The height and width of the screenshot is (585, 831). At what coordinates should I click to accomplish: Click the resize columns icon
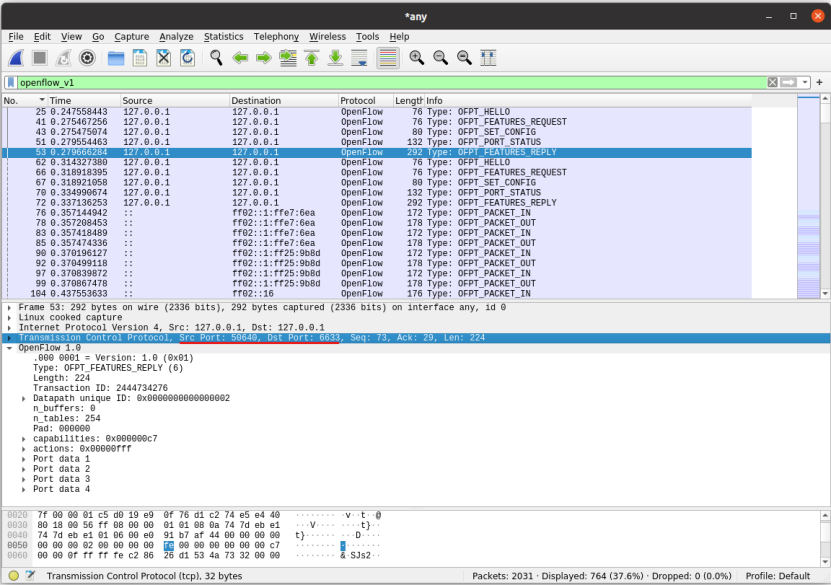(488, 58)
